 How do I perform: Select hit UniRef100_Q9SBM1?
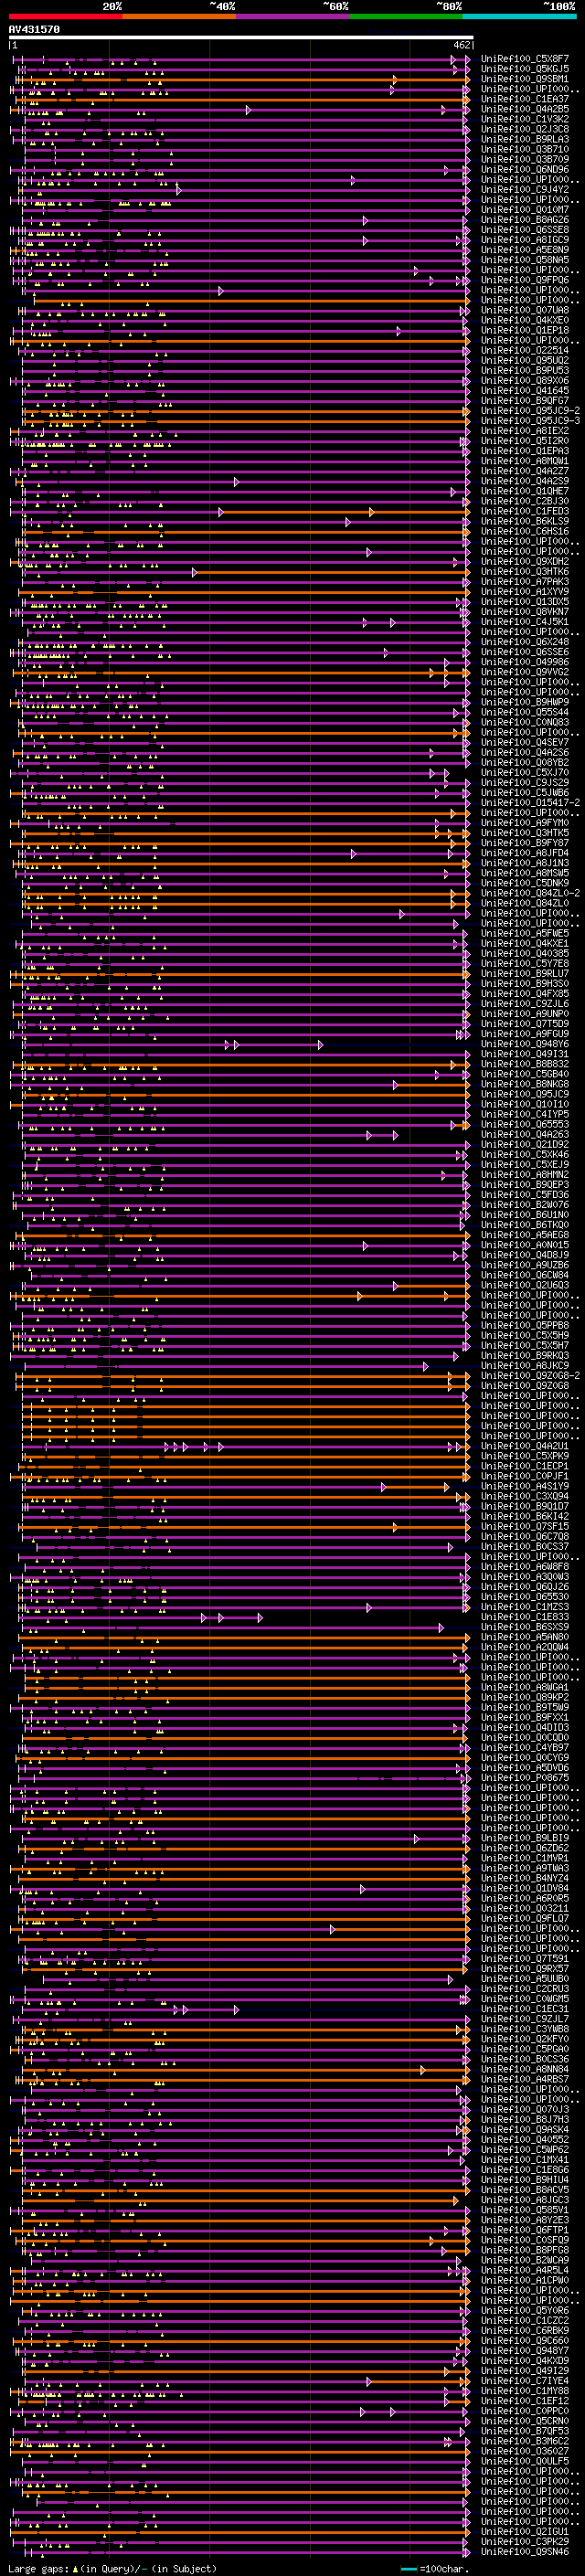coord(525,79)
